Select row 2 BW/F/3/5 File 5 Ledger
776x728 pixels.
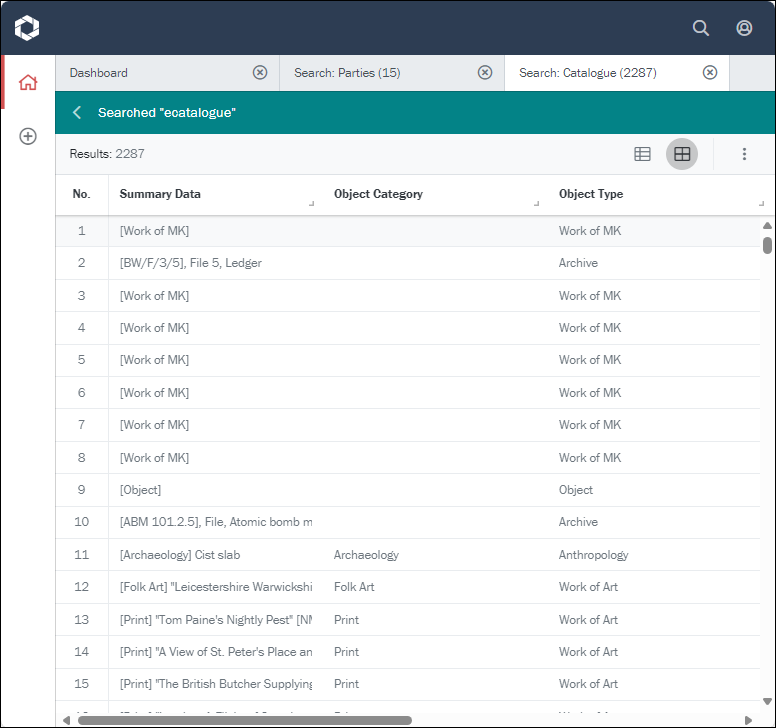(x=190, y=263)
